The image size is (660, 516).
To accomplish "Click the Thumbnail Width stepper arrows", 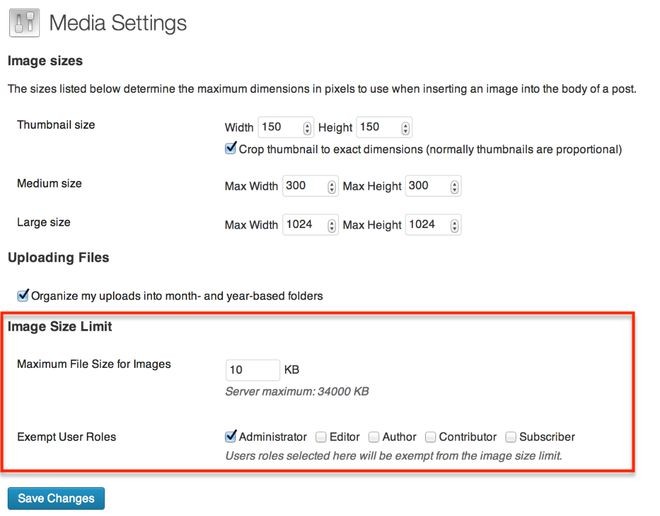I will (x=307, y=128).
